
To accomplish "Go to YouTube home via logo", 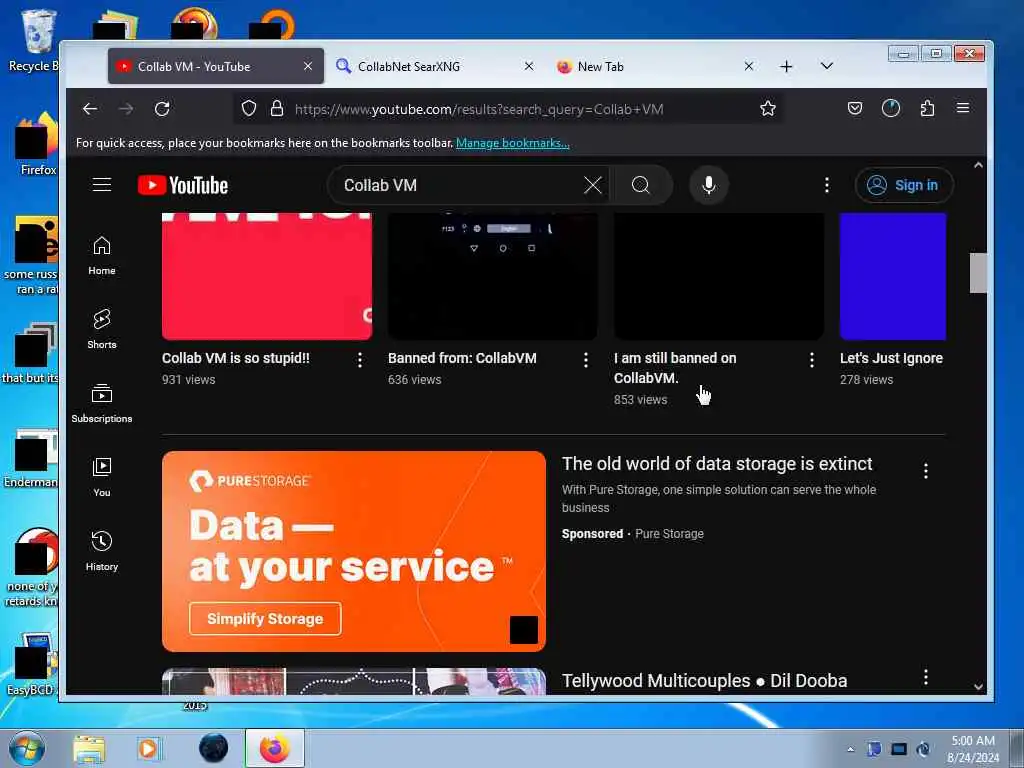I will 183,185.
